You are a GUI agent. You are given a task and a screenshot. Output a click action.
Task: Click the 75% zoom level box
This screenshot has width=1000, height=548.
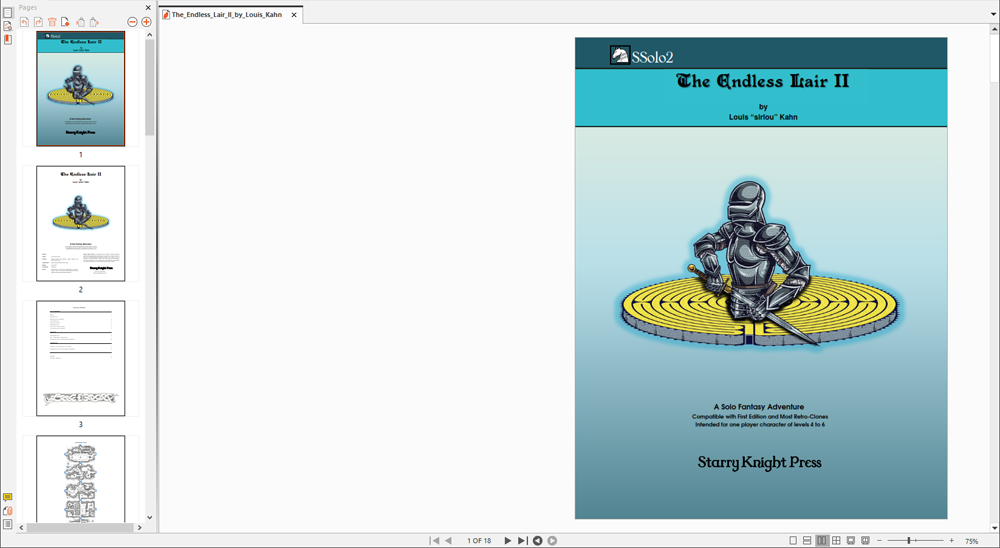pos(971,541)
